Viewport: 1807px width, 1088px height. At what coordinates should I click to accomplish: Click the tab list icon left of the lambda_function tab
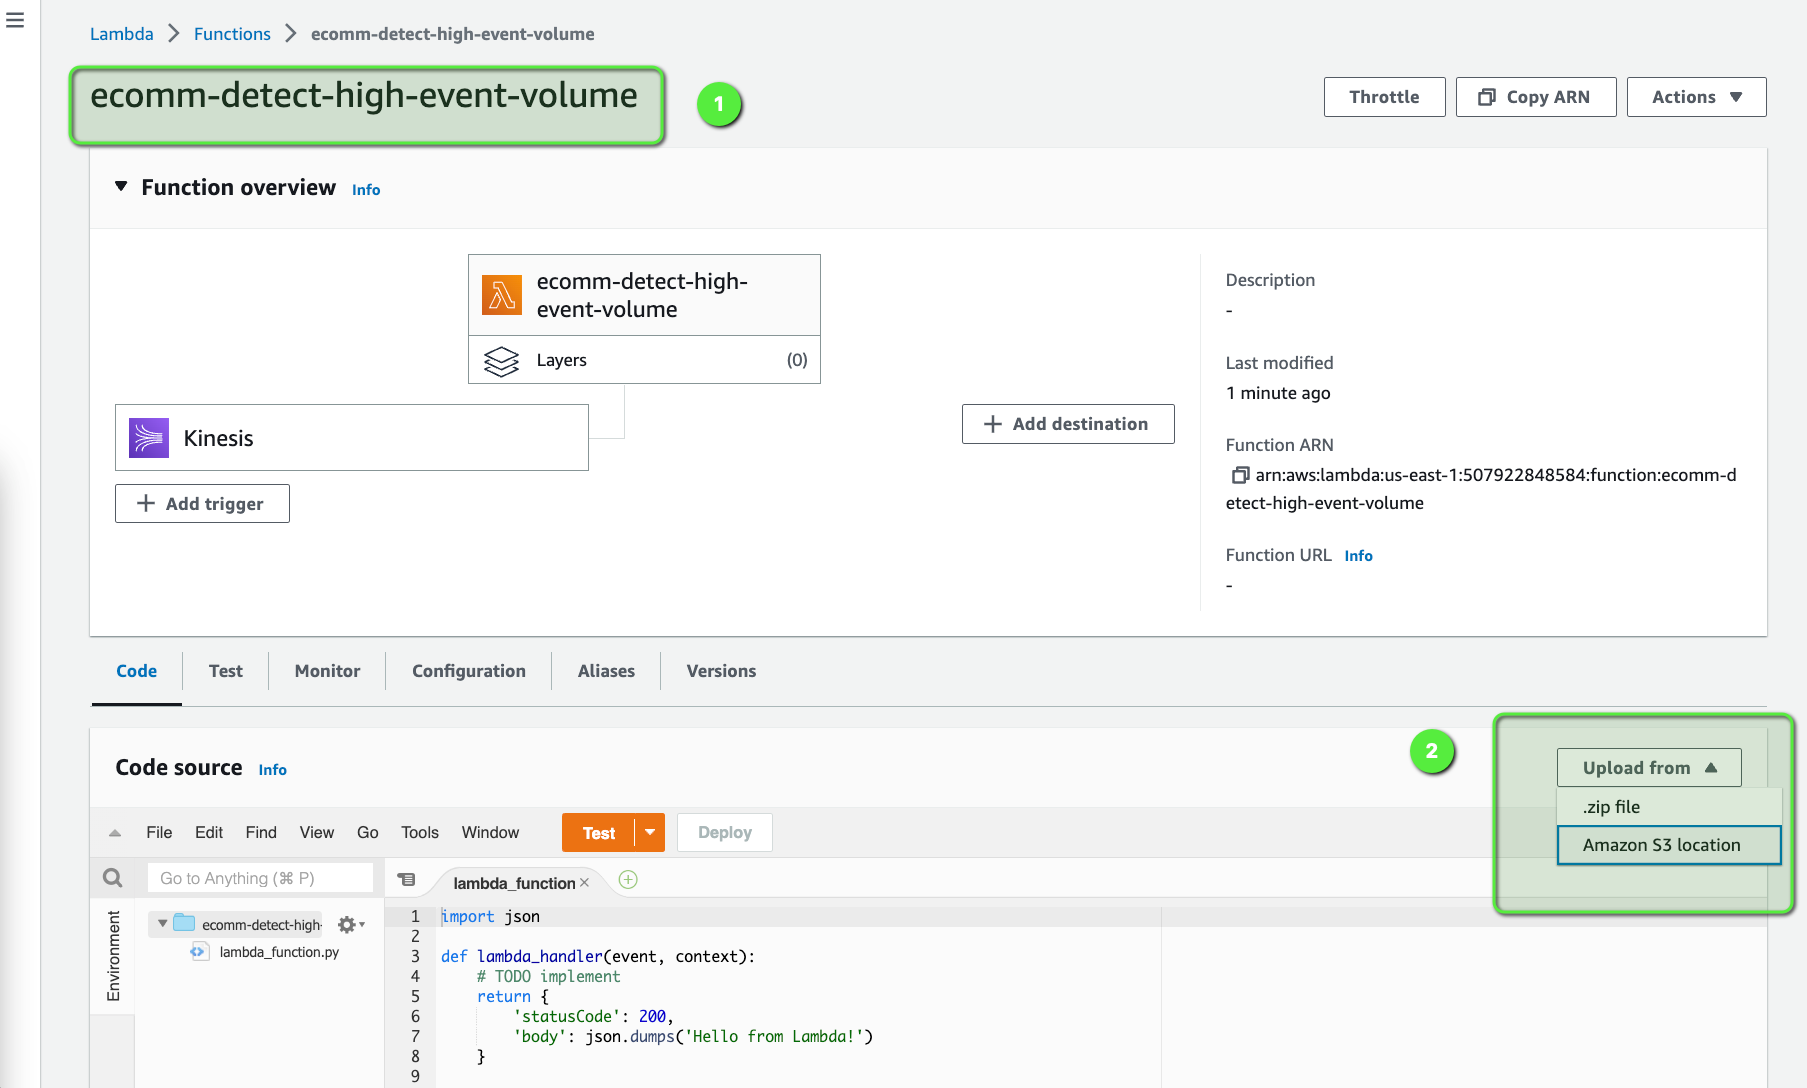pos(406,880)
